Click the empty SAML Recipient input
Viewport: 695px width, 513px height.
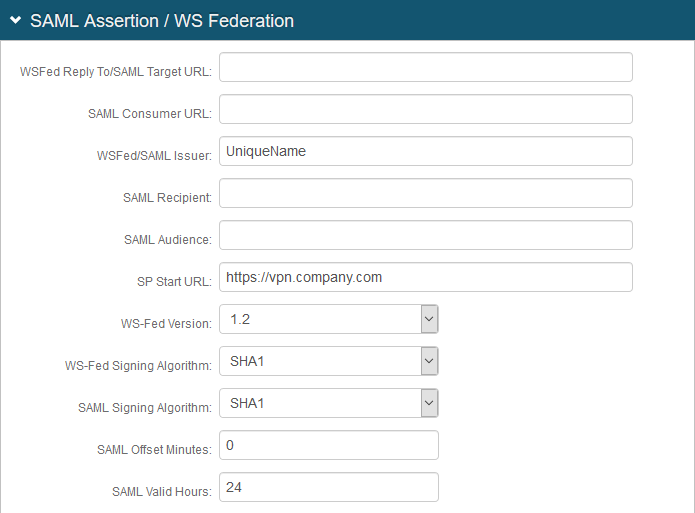[x=425, y=193]
